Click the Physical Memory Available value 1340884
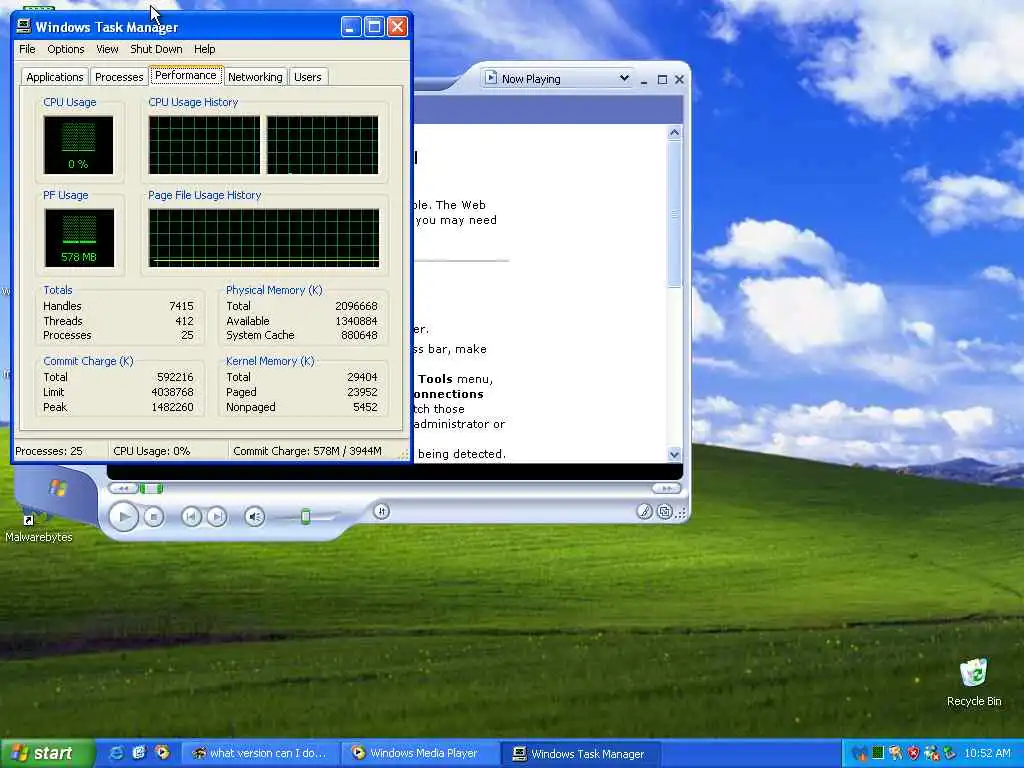This screenshot has width=1024, height=768. [356, 321]
